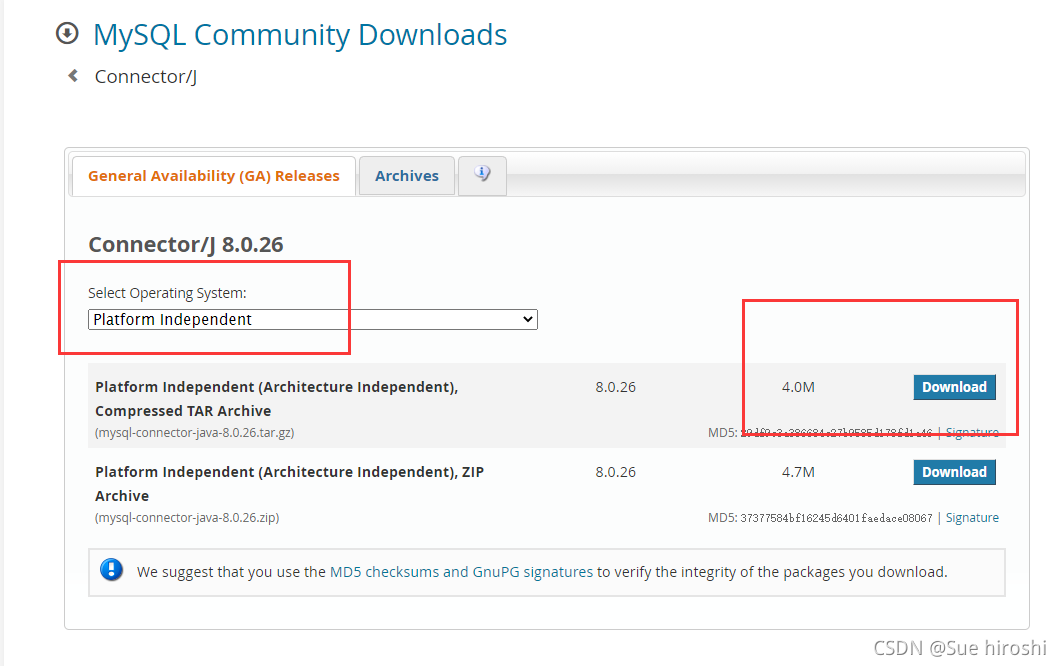Click the mysql-connector-java-8.0.26.tar.gz filename
This screenshot has height=666, width=1061.
point(195,432)
